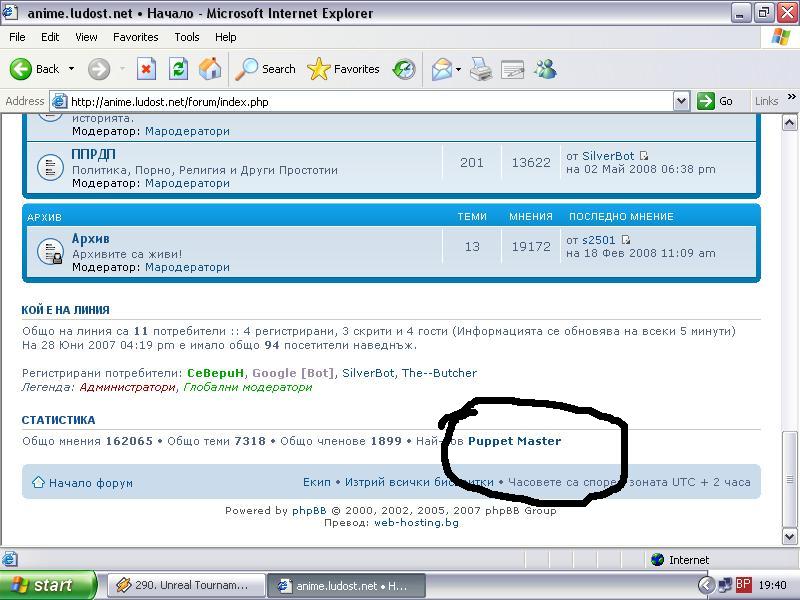The width and height of the screenshot is (800, 600).
Task: Go to the Home page icon
Action: pyautogui.click(x=210, y=69)
